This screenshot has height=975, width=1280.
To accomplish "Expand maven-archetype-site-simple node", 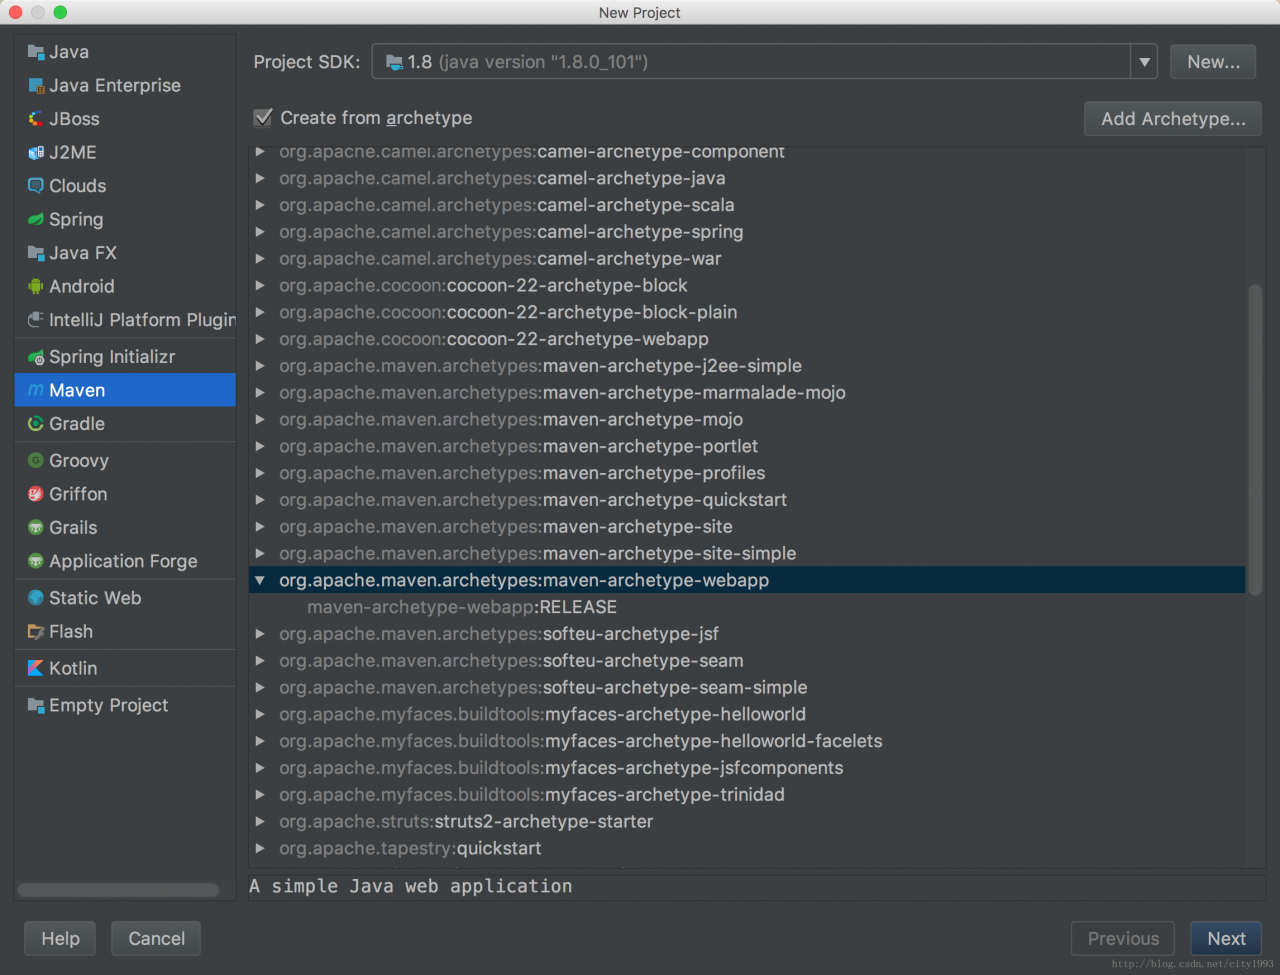I will (x=260, y=553).
